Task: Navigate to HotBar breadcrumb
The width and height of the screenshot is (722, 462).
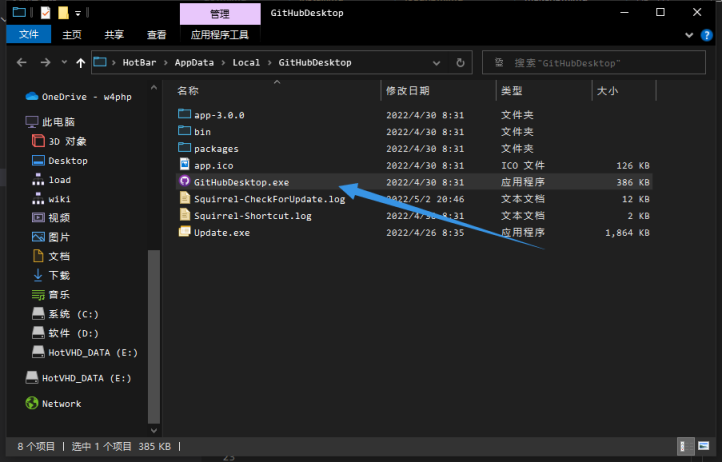Action: pyautogui.click(x=139, y=63)
